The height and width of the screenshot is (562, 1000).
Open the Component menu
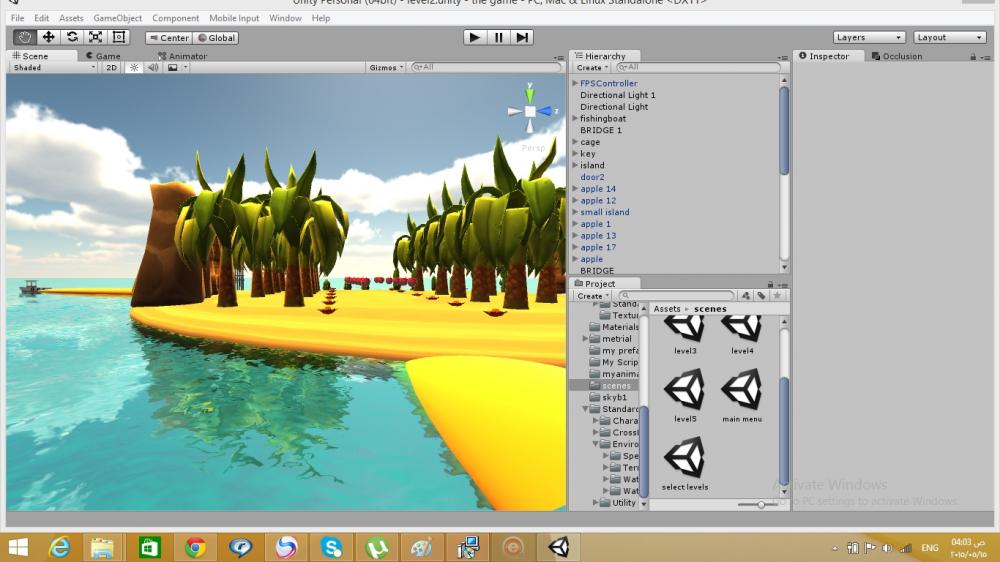[175, 18]
